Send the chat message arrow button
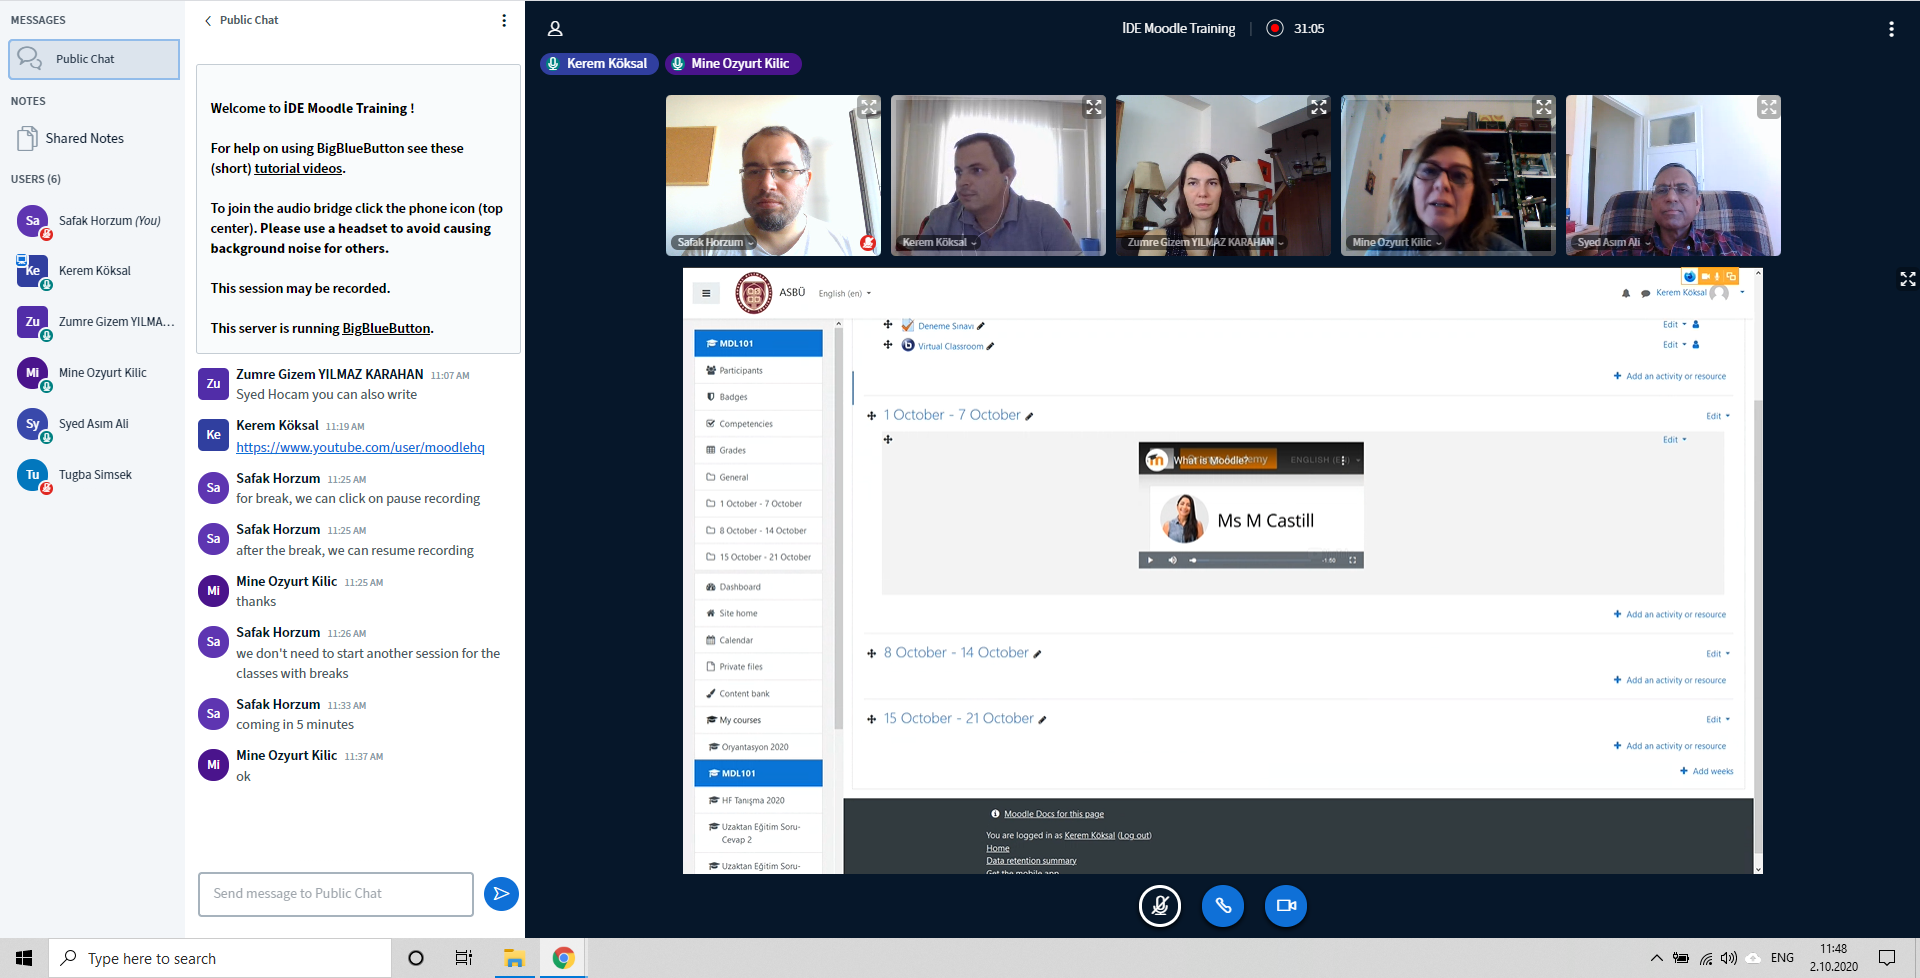Screen dimensions: 1920x978 (x=501, y=893)
